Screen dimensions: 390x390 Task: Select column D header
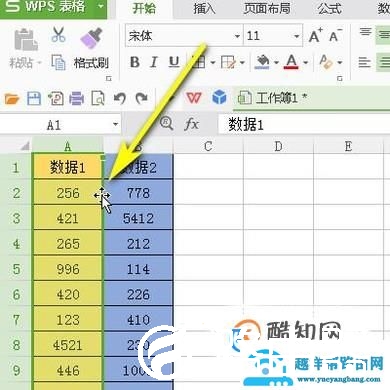pos(278,146)
